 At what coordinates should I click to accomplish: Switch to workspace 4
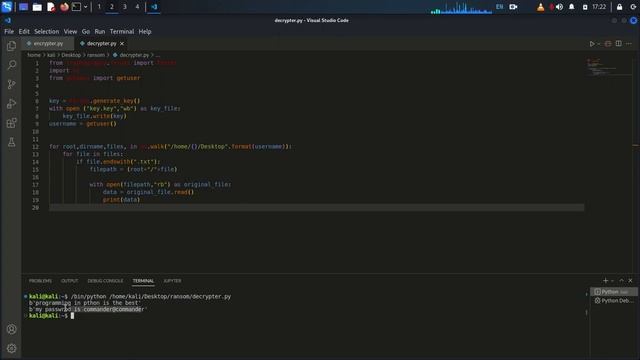click(137, 7)
